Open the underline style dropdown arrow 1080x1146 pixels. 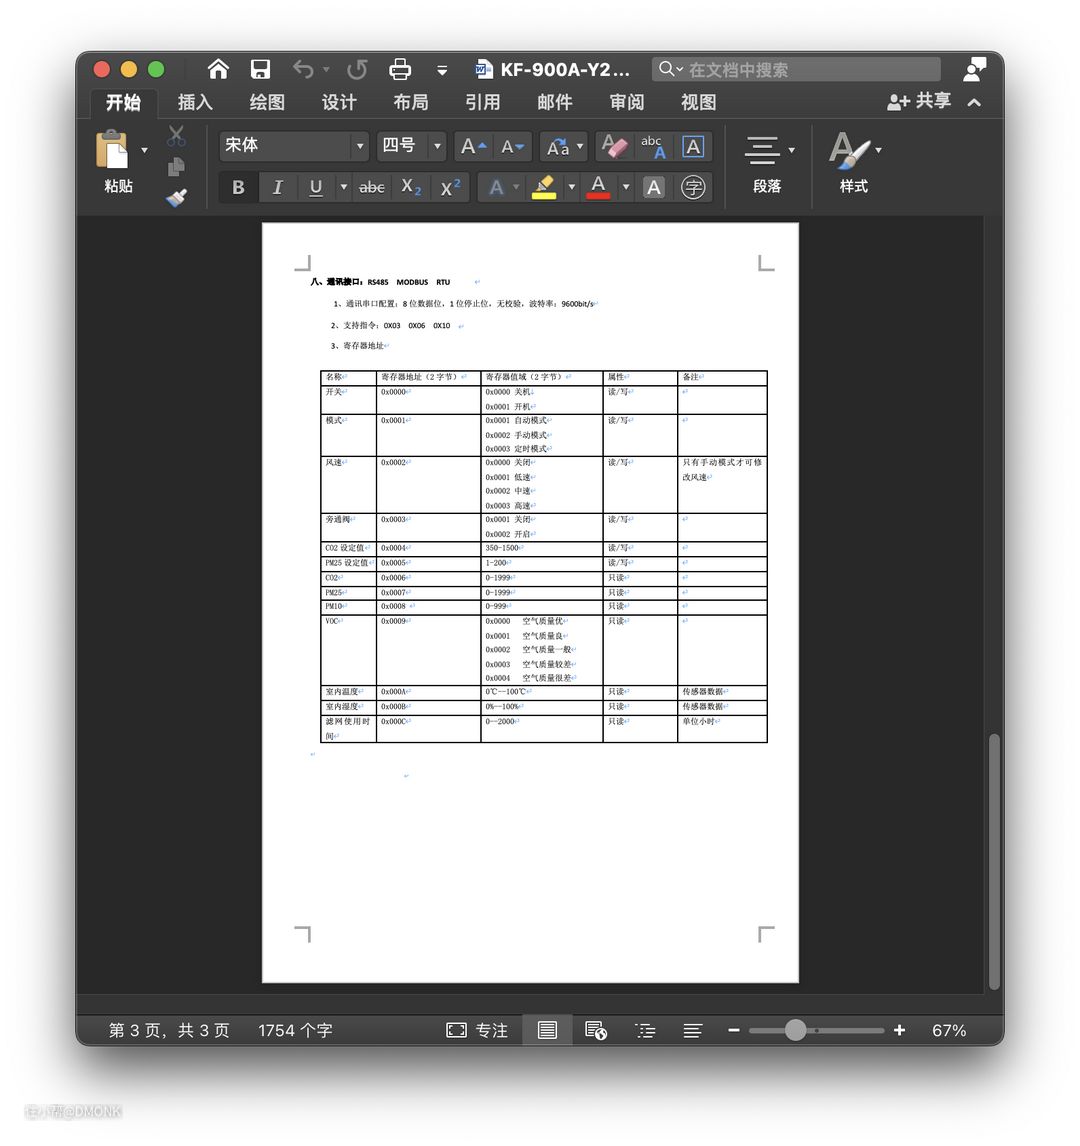pyautogui.click(x=343, y=188)
